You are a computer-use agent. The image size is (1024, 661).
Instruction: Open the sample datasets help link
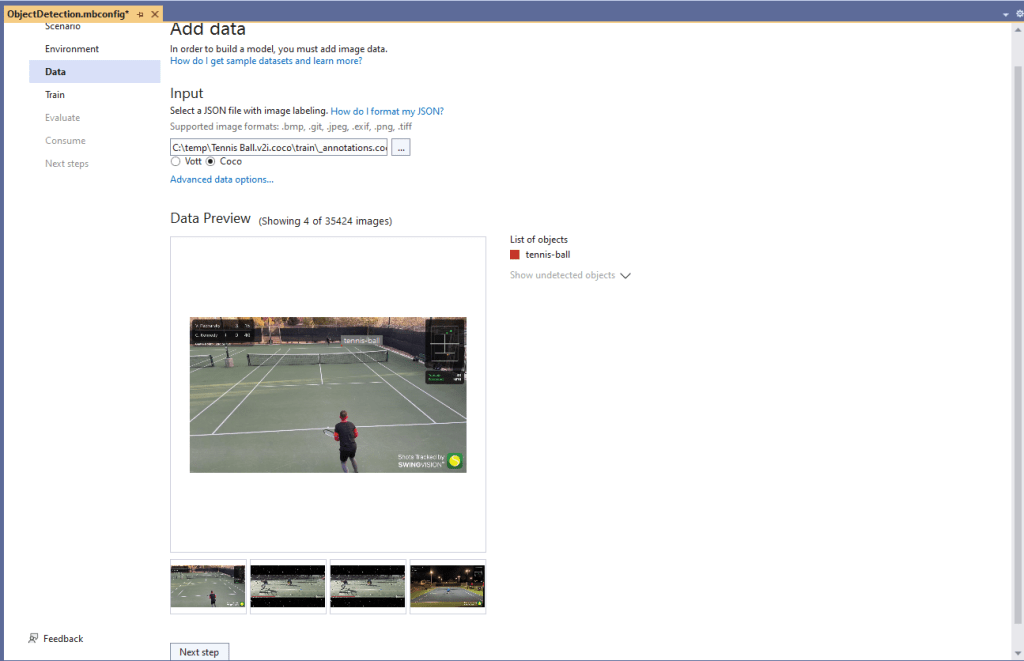[266, 61]
